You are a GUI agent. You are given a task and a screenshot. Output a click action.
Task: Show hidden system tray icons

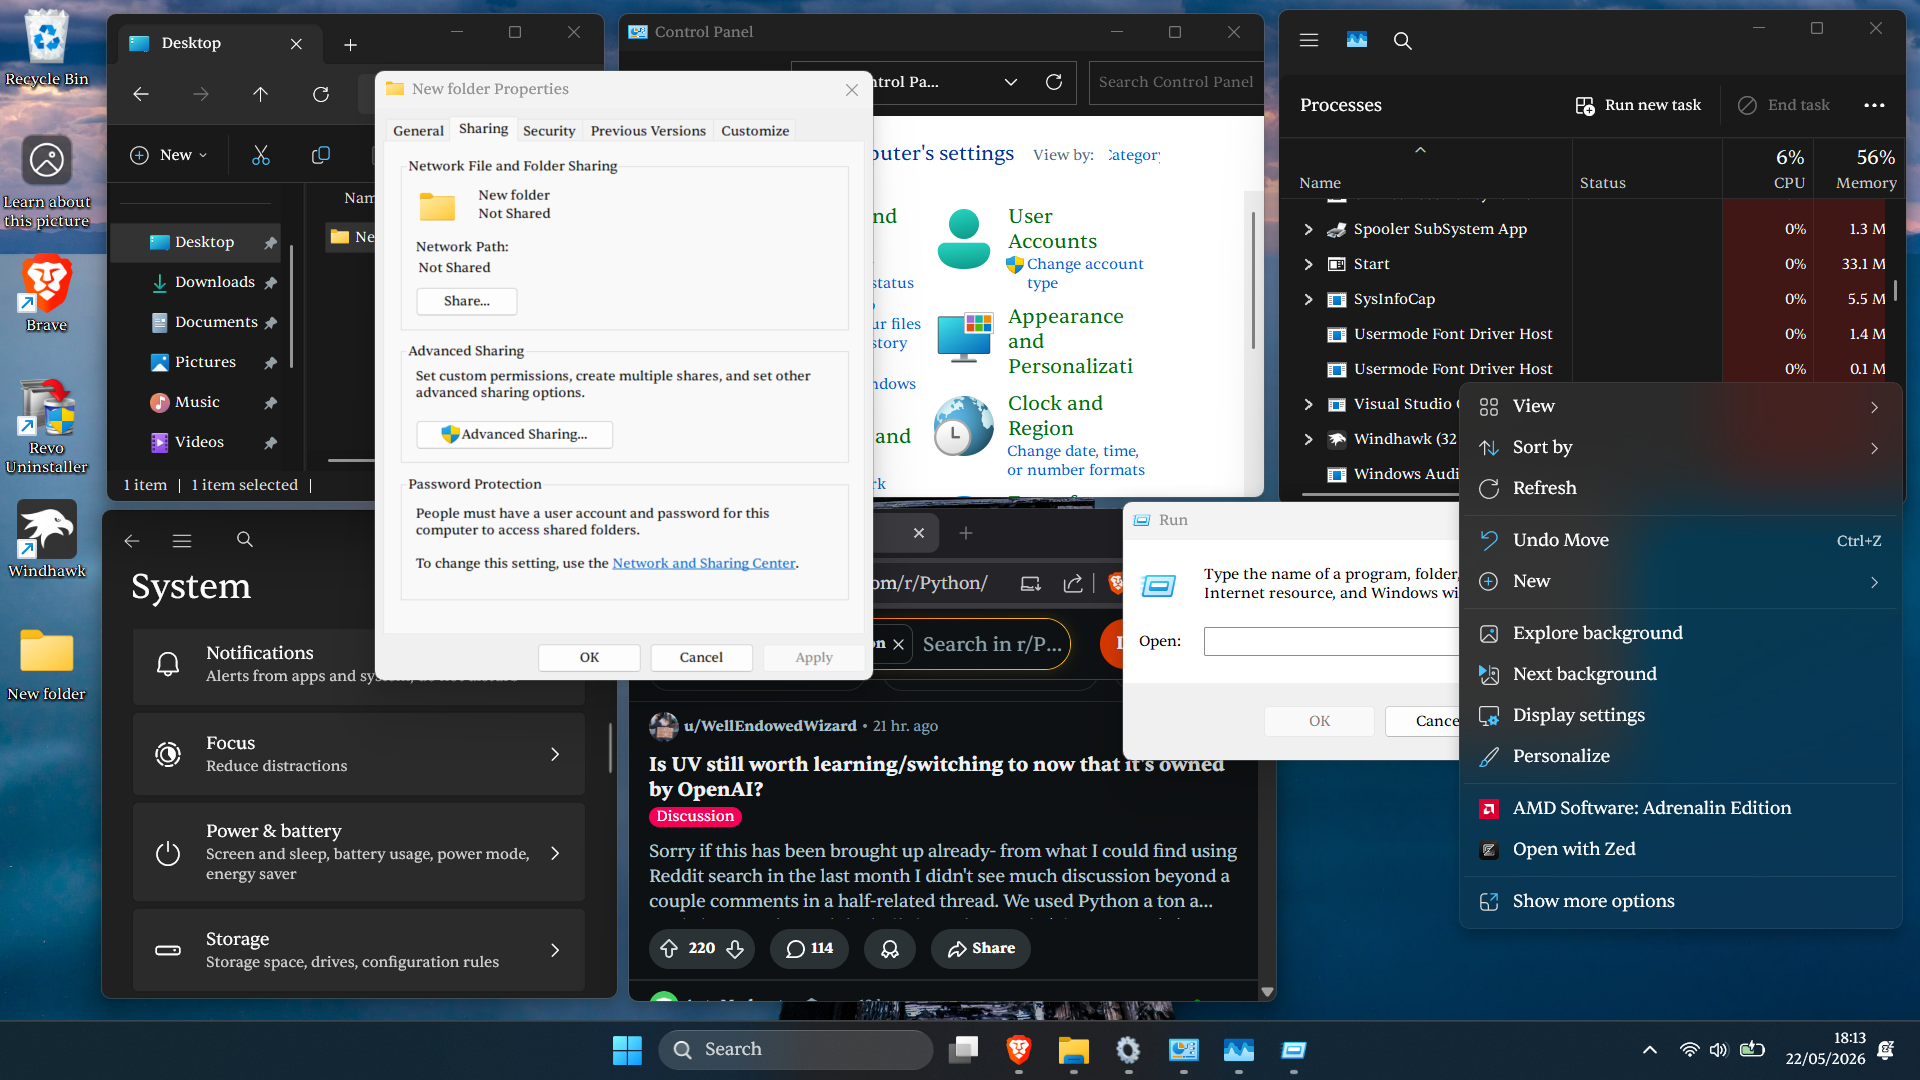(x=1650, y=1050)
